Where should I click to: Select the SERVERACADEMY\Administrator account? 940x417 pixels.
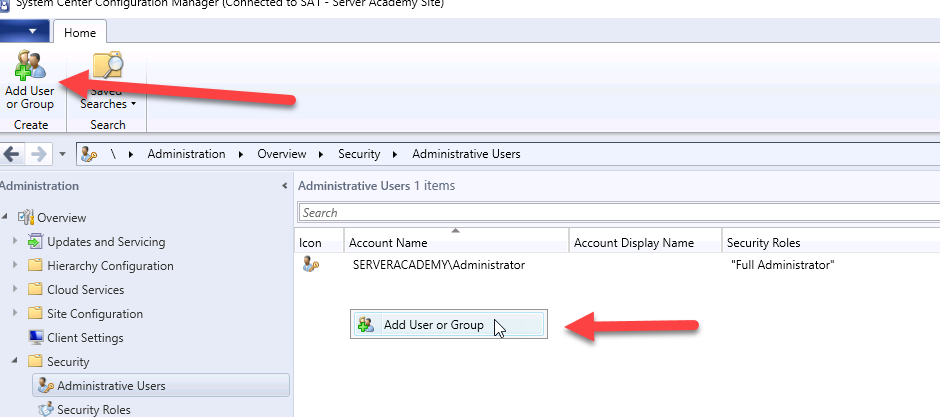439,265
